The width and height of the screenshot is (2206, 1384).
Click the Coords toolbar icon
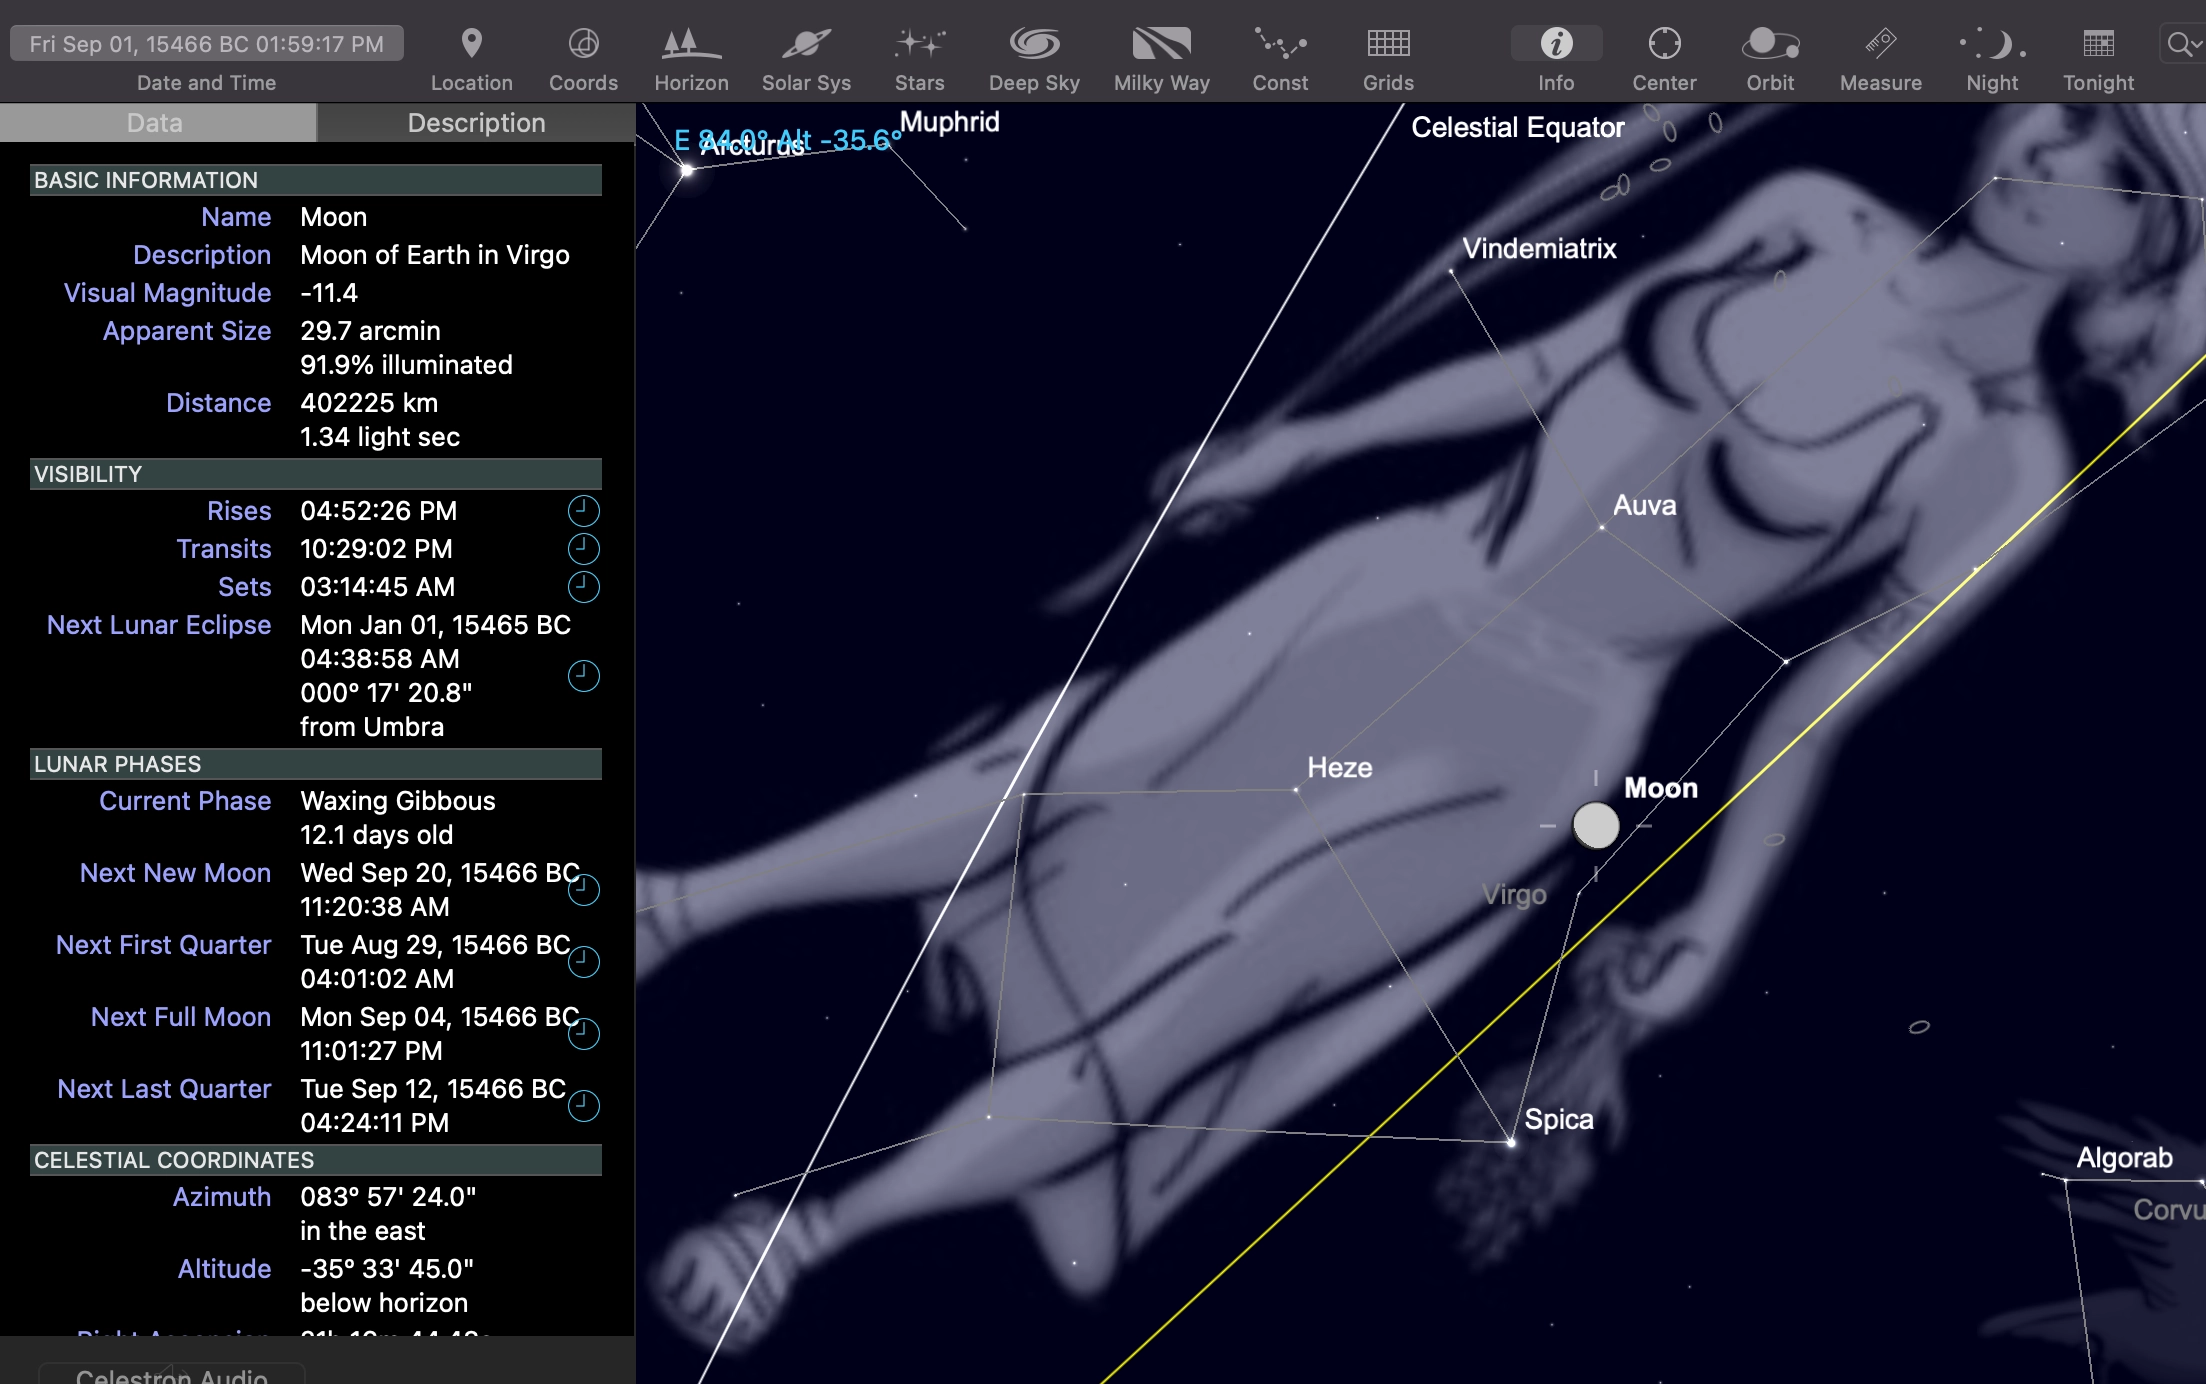point(583,44)
